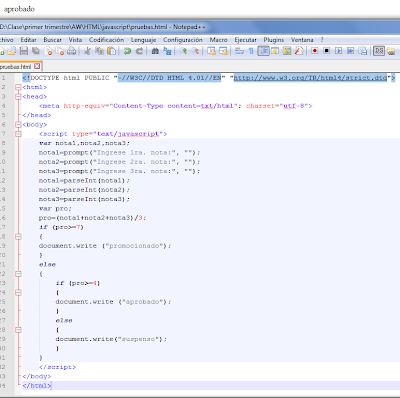The width and height of the screenshot is (400, 398).
Task: Click the 'suspenso' string in document.write
Action: tap(140, 339)
